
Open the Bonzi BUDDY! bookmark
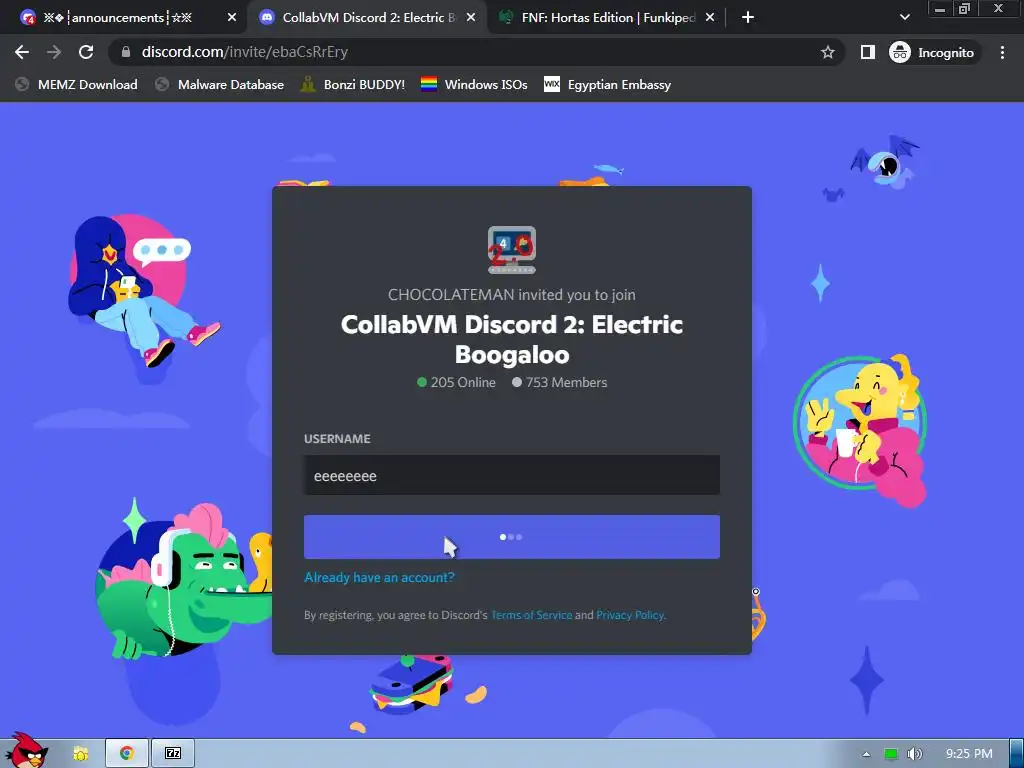point(353,84)
